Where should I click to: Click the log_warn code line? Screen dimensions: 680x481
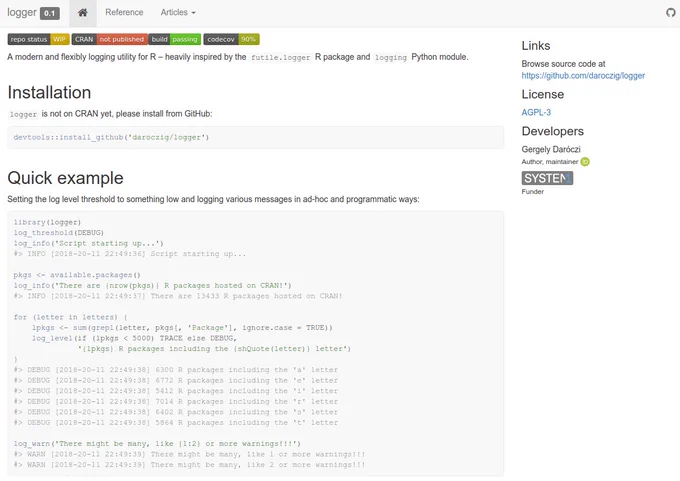157,444
